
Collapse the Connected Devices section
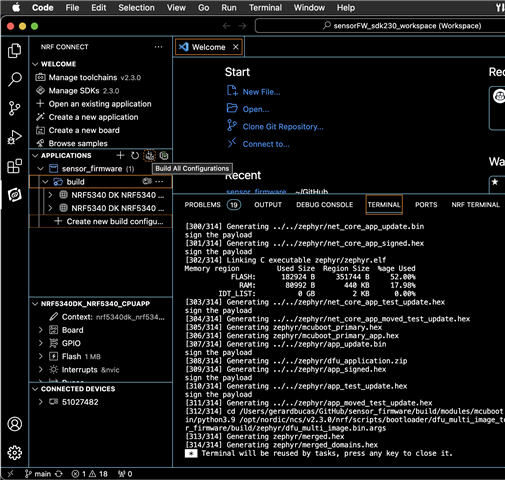[x=35, y=389]
